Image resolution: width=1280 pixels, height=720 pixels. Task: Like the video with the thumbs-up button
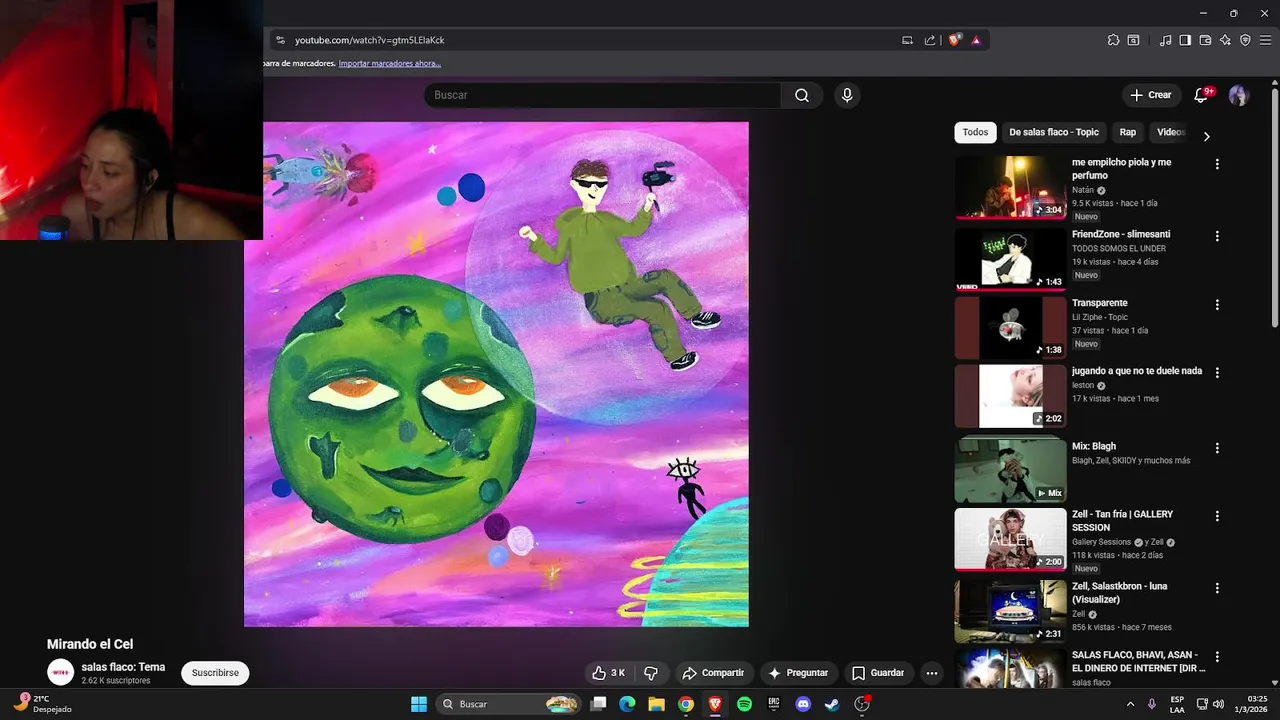click(609, 673)
